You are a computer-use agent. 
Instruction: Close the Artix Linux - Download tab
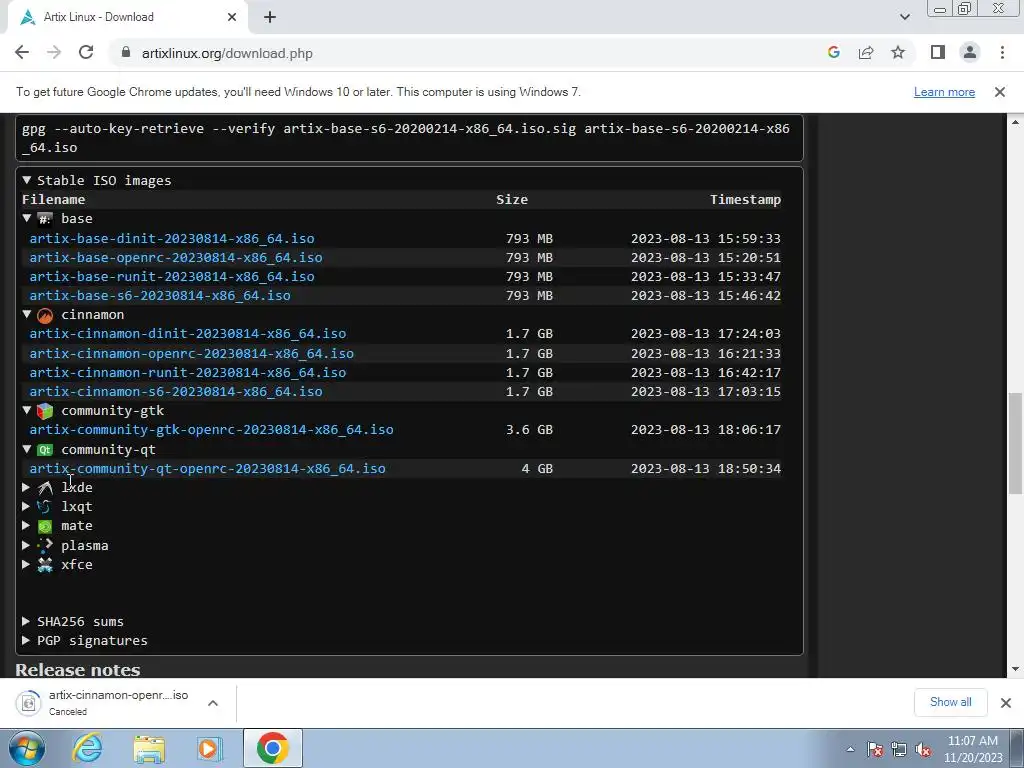point(232,17)
